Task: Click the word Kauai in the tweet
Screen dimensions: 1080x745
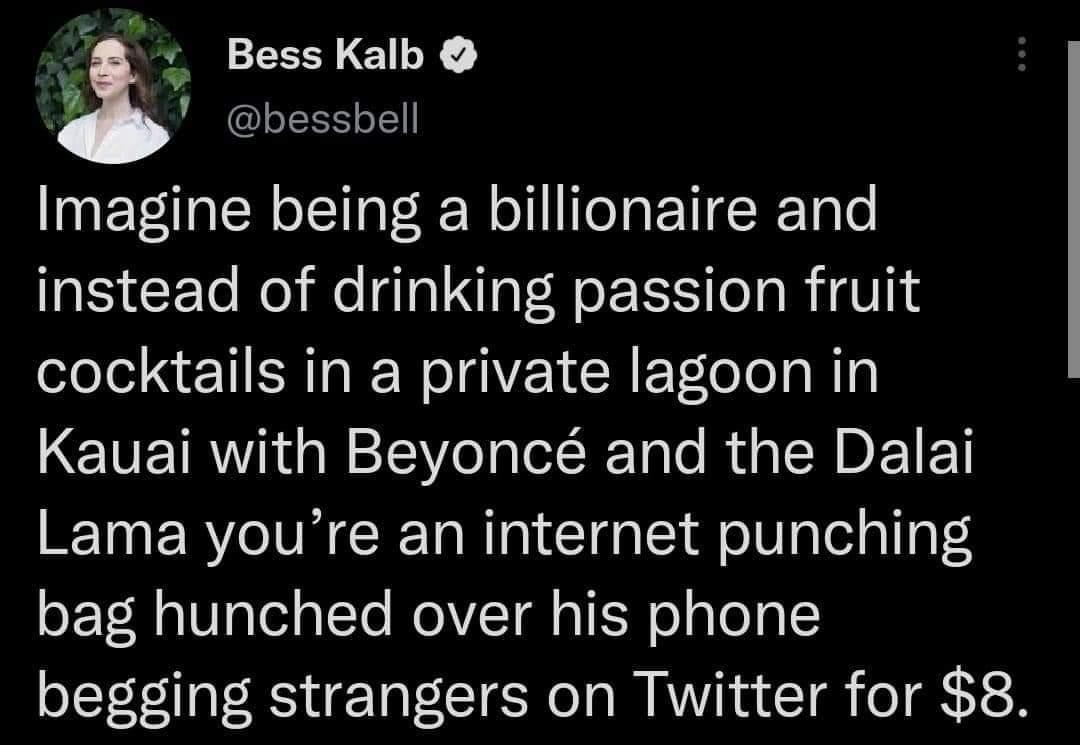Action: click(117, 455)
